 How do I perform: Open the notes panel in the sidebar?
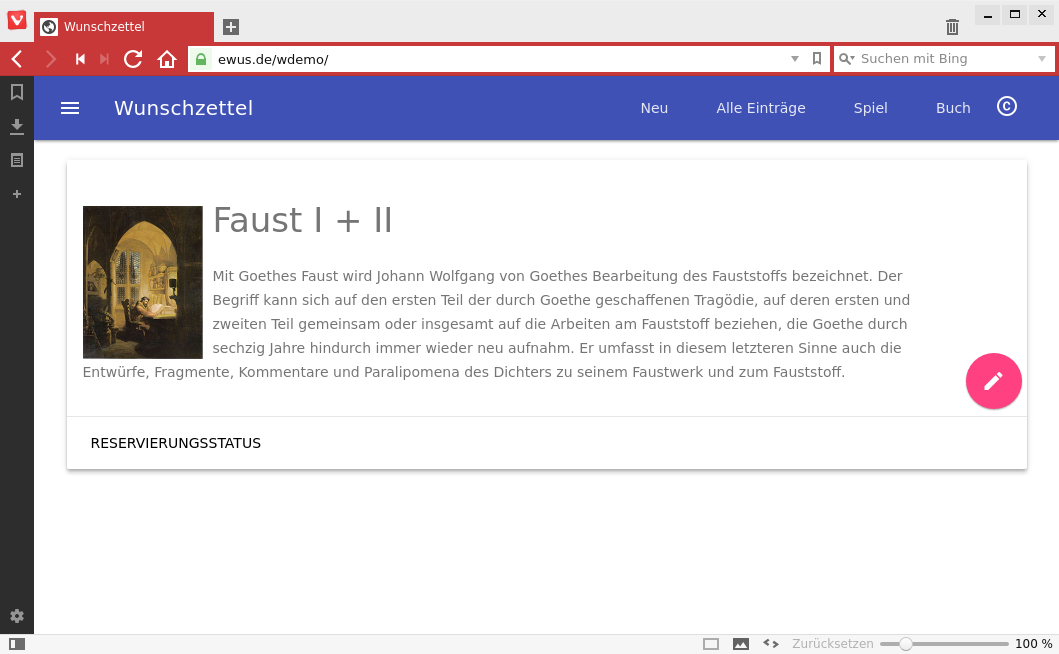pyautogui.click(x=16, y=159)
